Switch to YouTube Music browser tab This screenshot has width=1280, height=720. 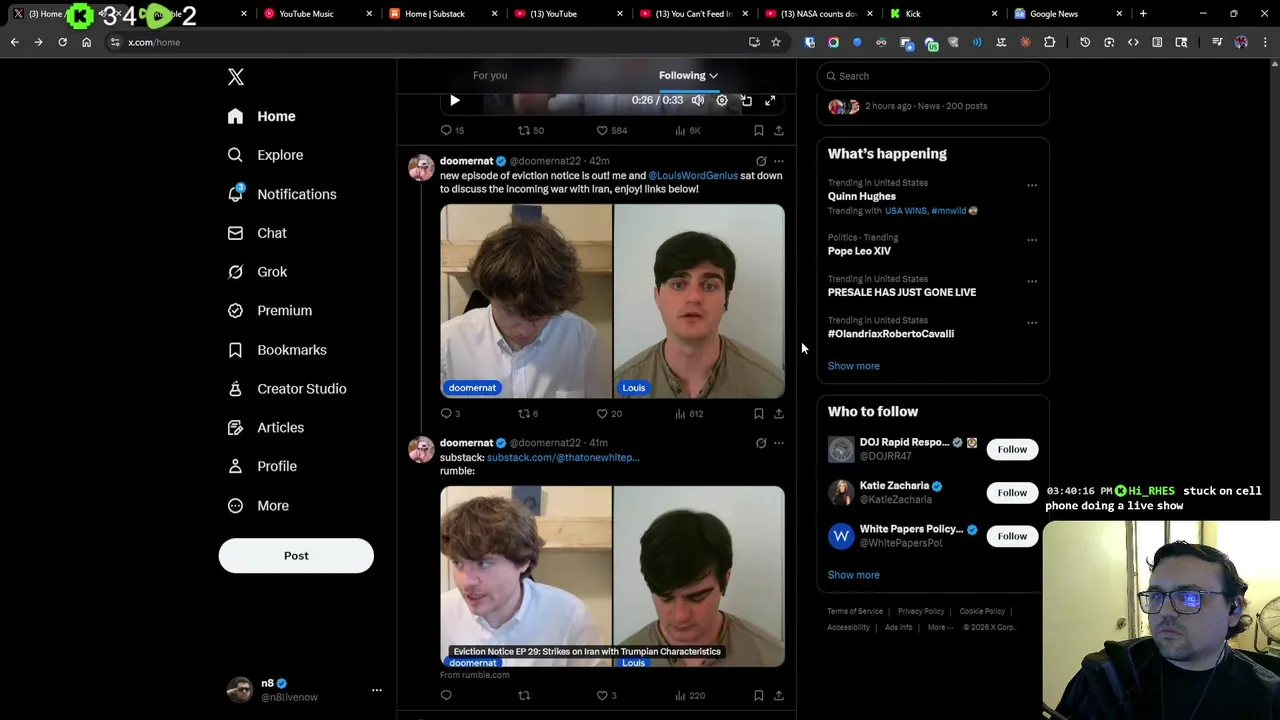point(318,14)
